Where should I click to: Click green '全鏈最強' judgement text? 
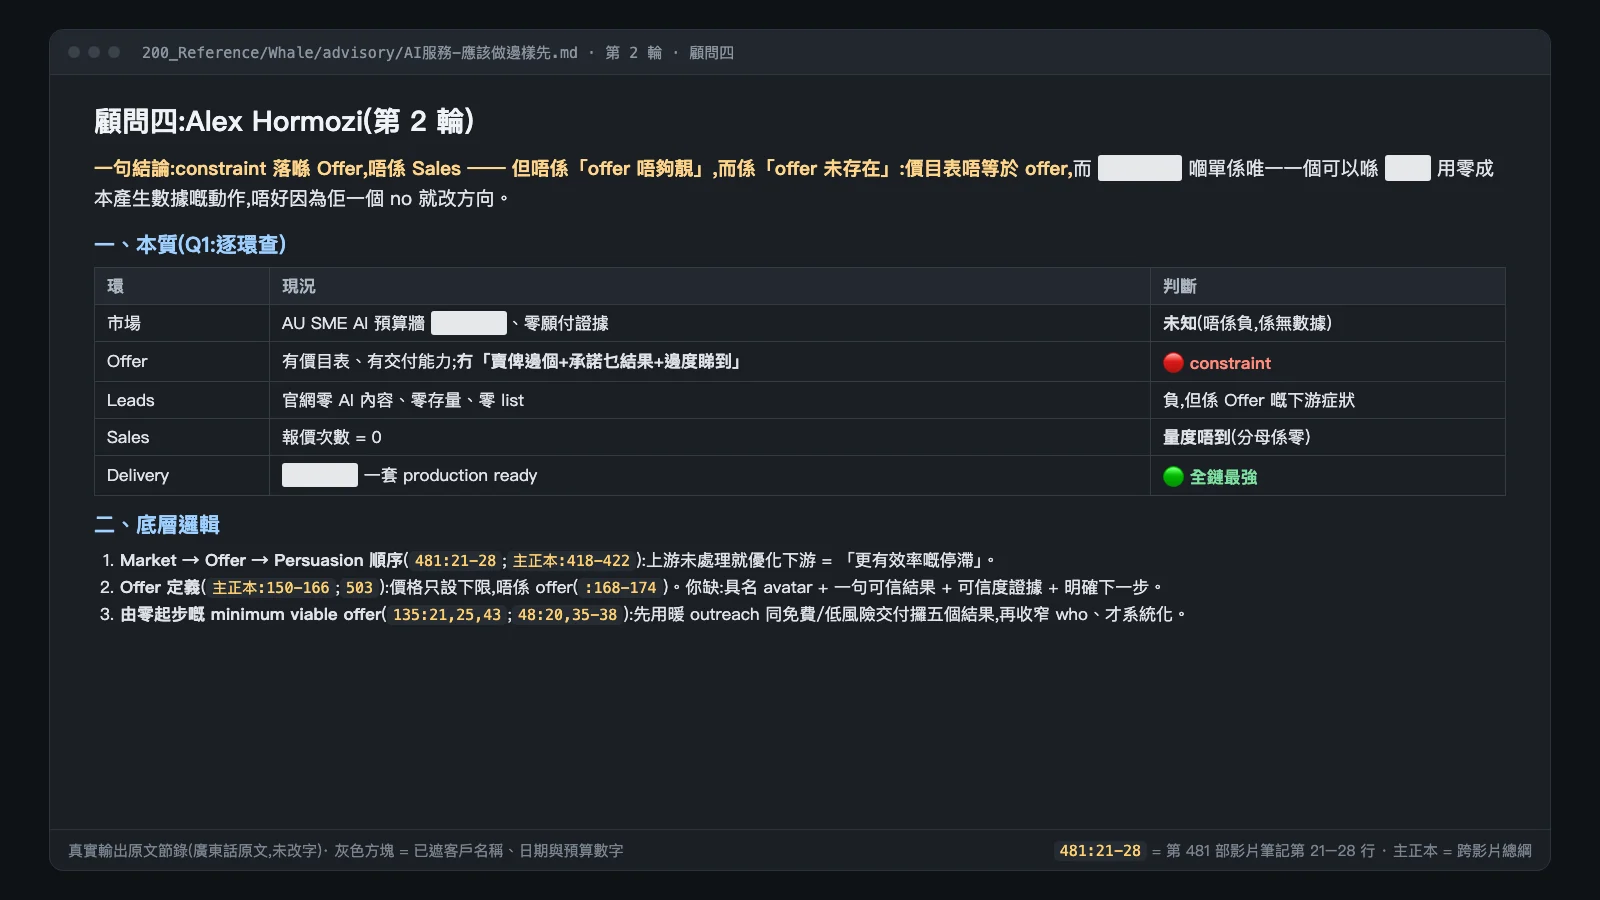tap(1223, 477)
